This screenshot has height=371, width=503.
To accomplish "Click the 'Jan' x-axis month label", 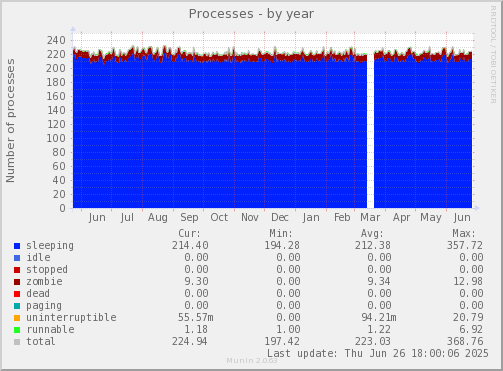I will 311,218.
